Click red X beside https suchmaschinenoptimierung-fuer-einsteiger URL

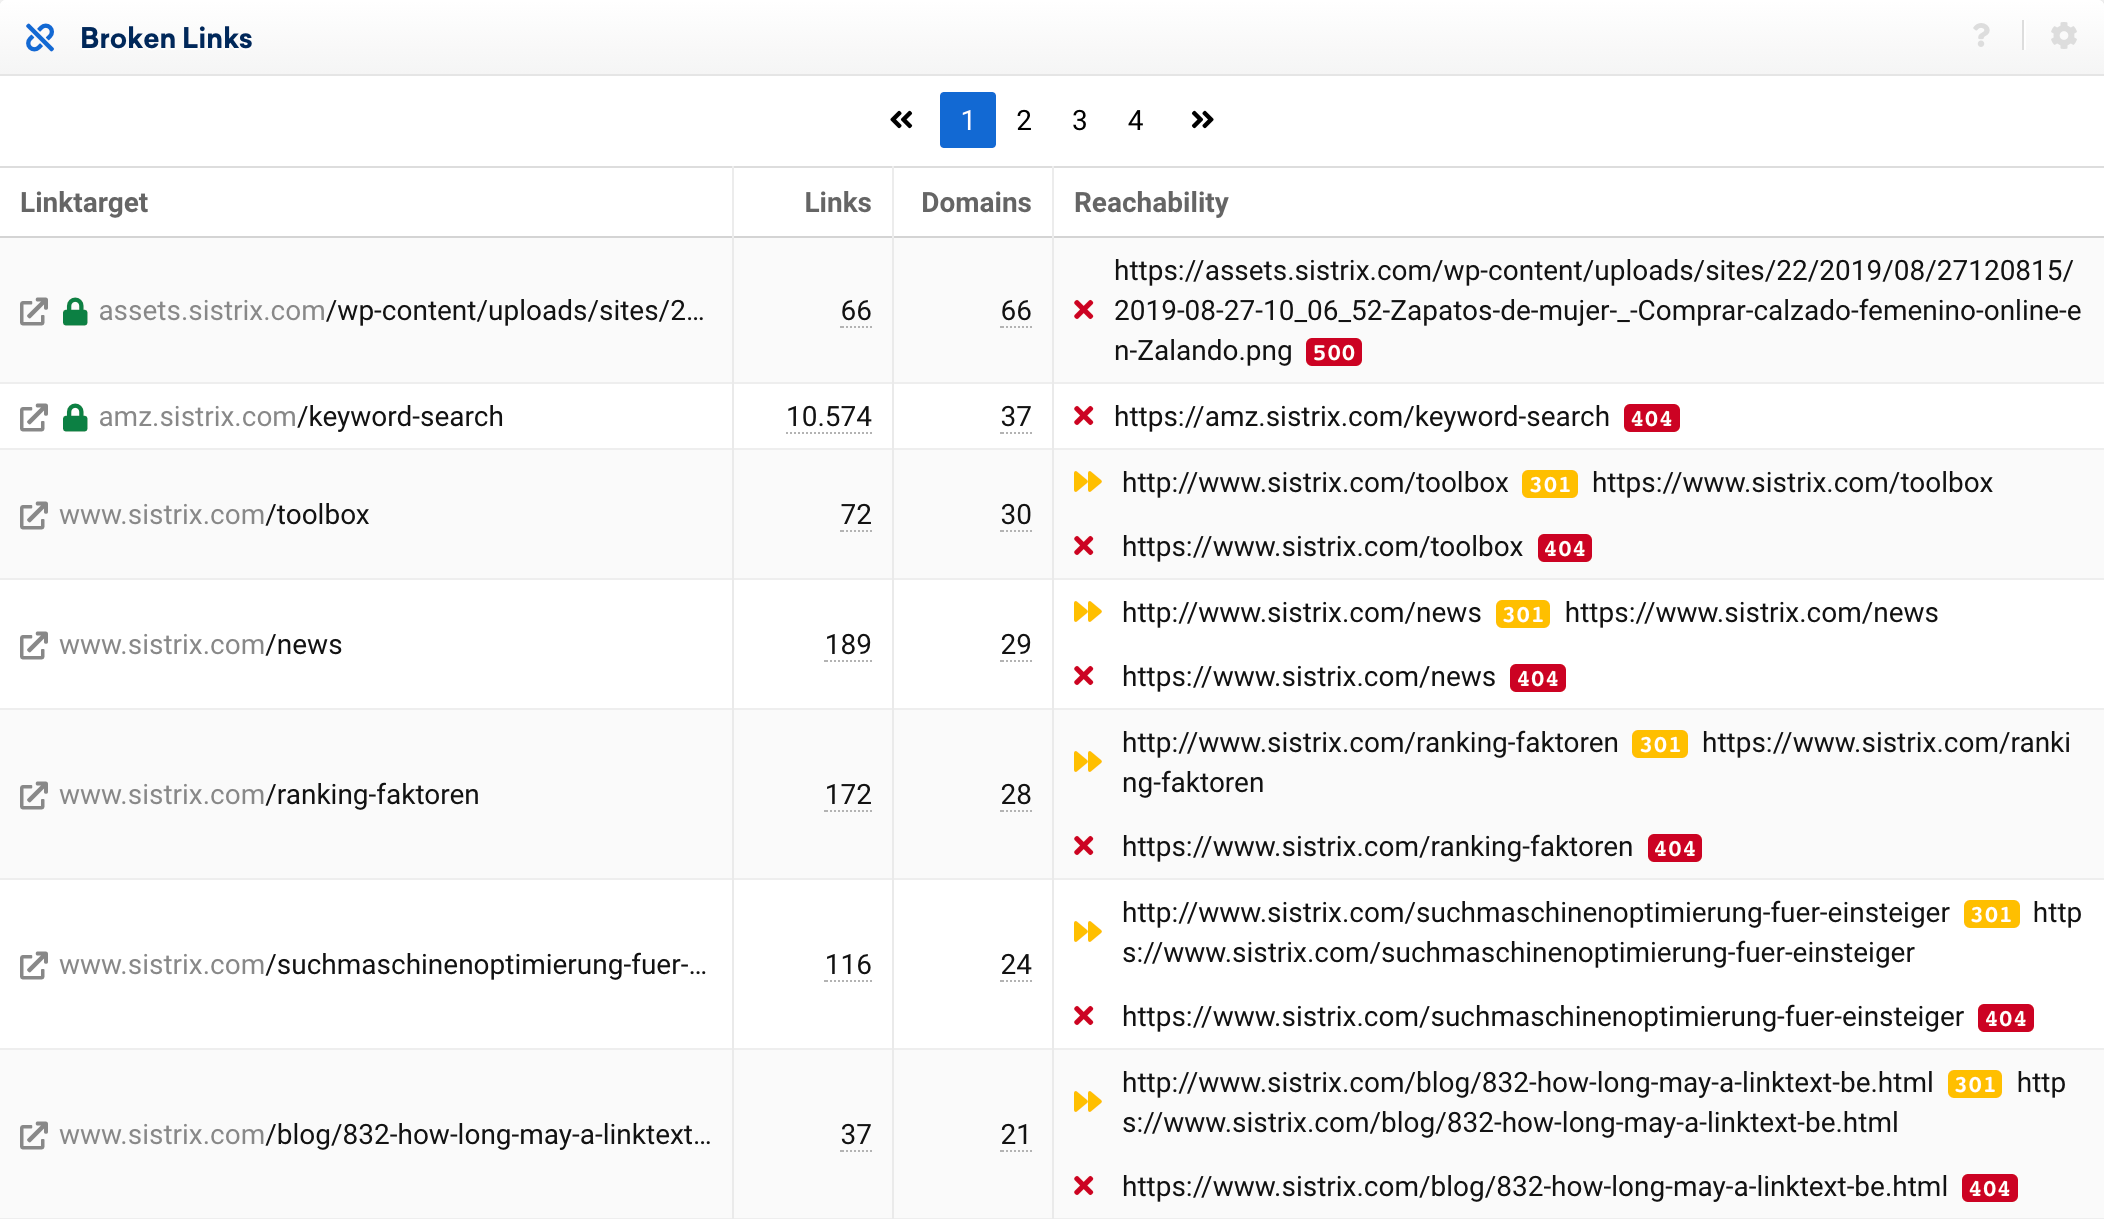coord(1084,1016)
